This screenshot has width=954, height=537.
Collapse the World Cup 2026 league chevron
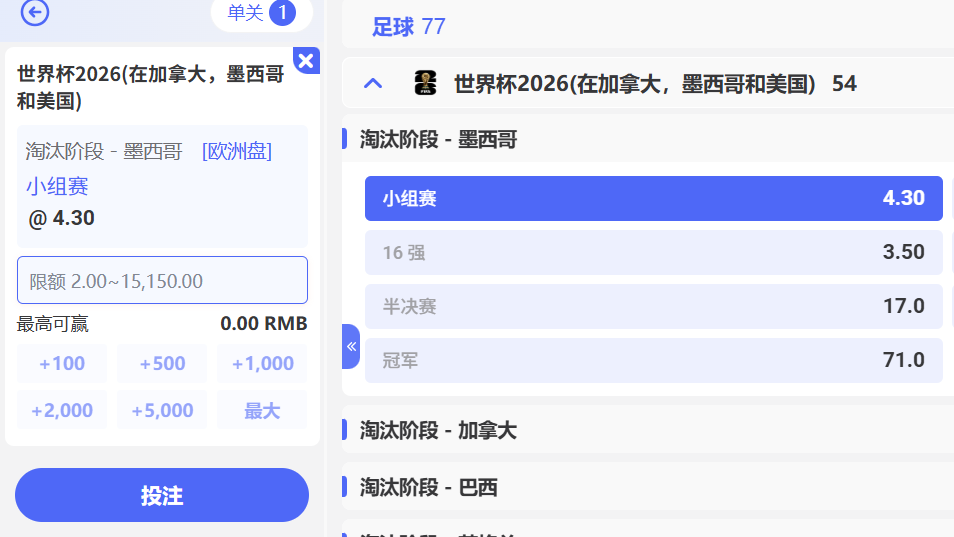[x=373, y=84]
